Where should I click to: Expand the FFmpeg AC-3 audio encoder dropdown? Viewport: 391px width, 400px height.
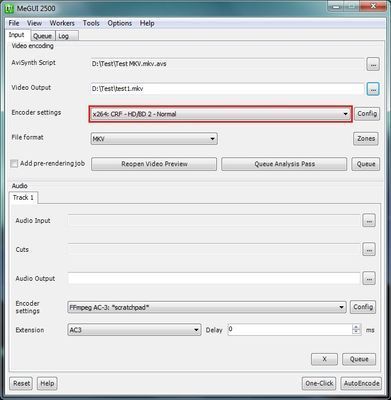tap(207, 307)
